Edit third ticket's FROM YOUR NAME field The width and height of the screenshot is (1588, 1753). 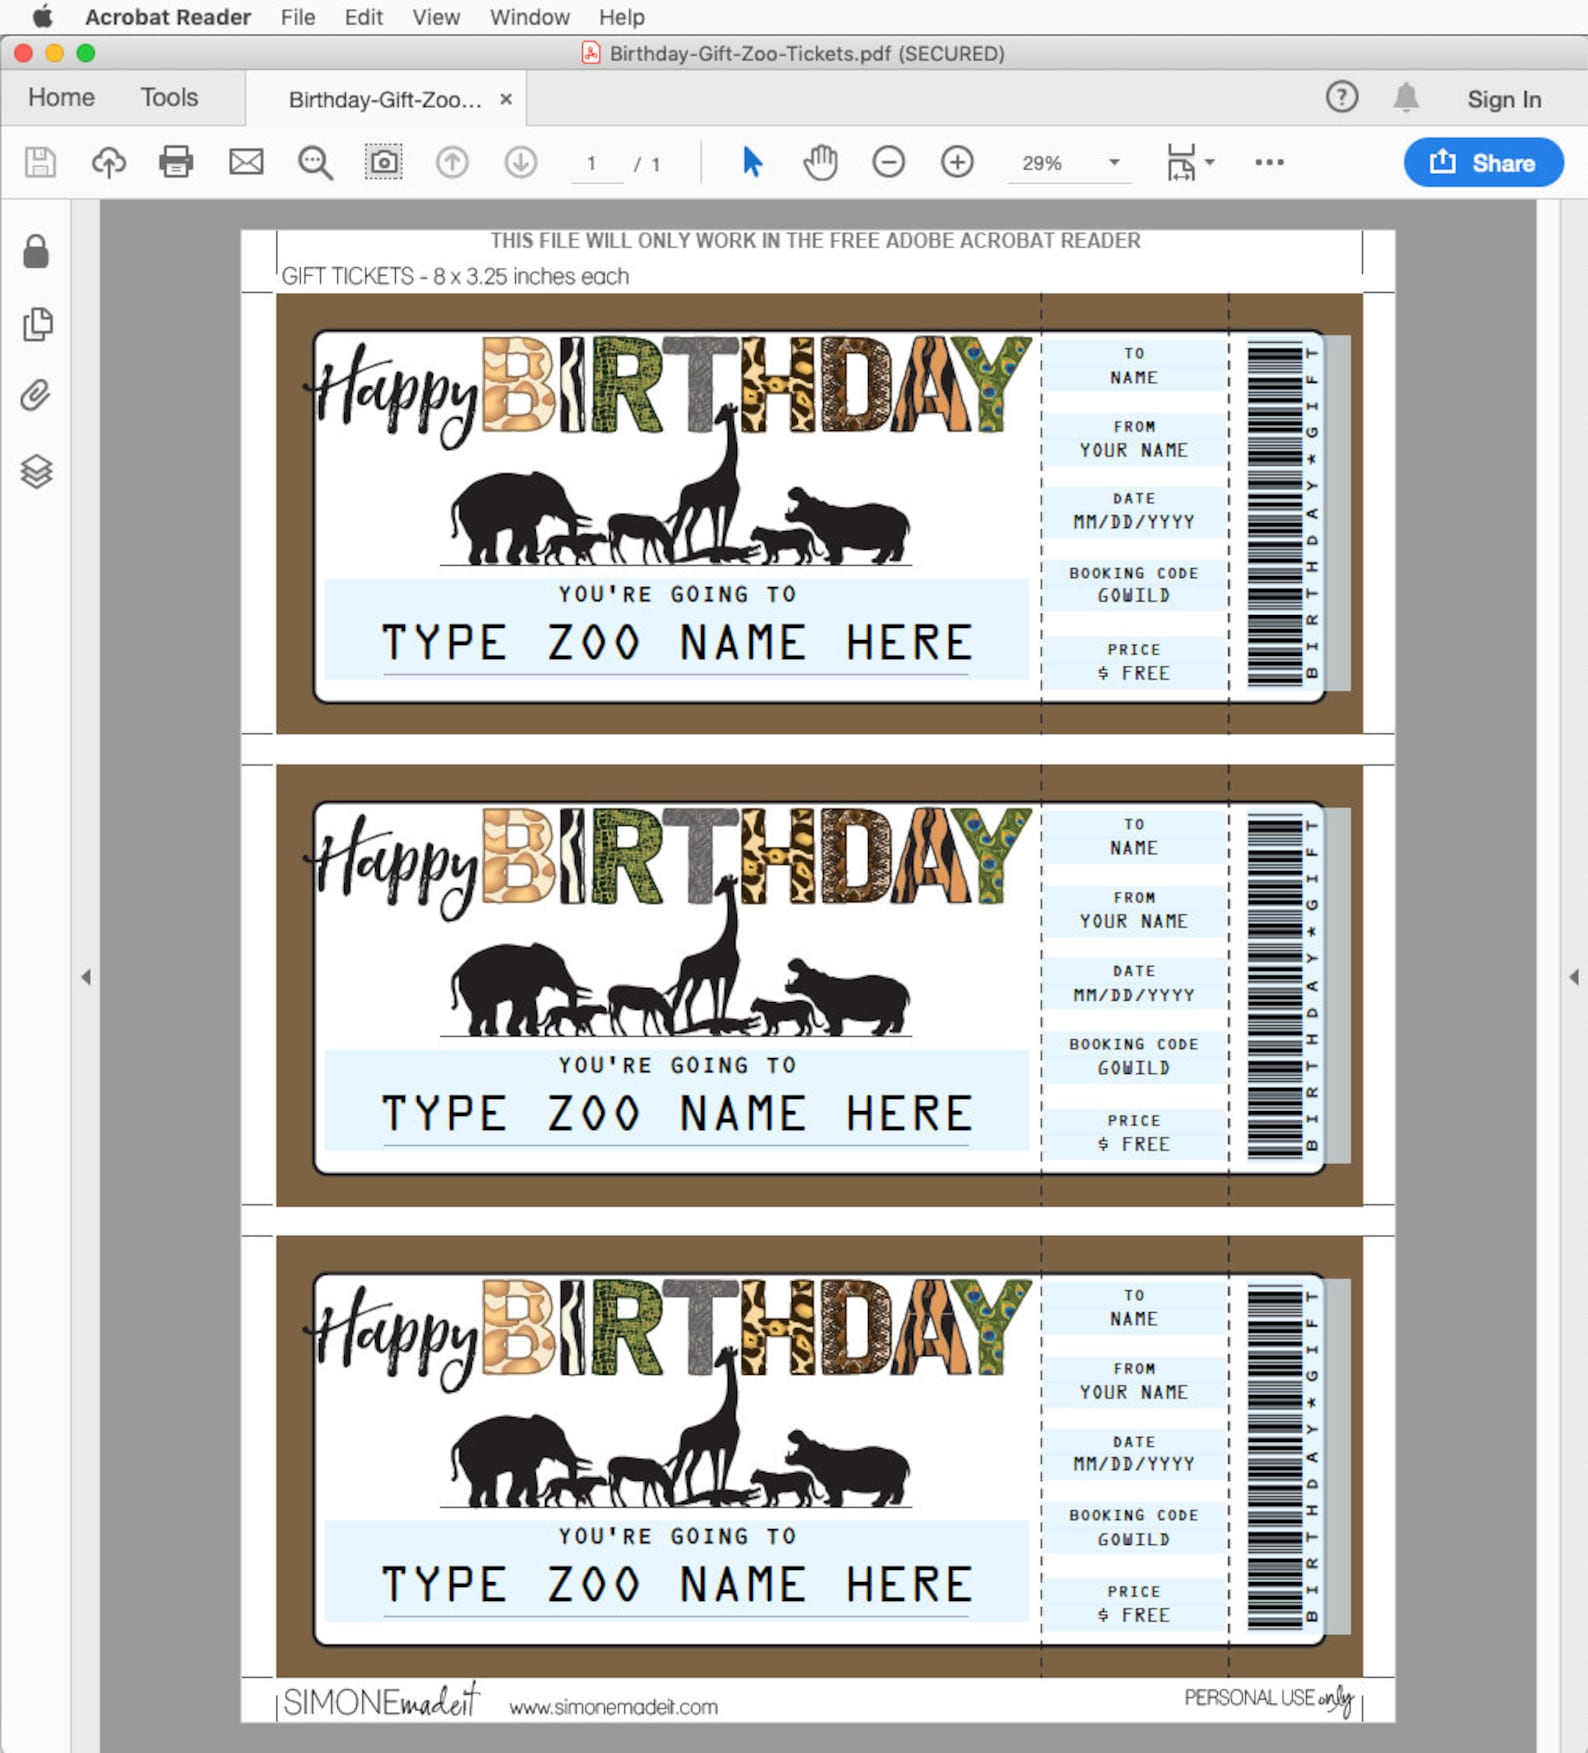pos(1134,1392)
